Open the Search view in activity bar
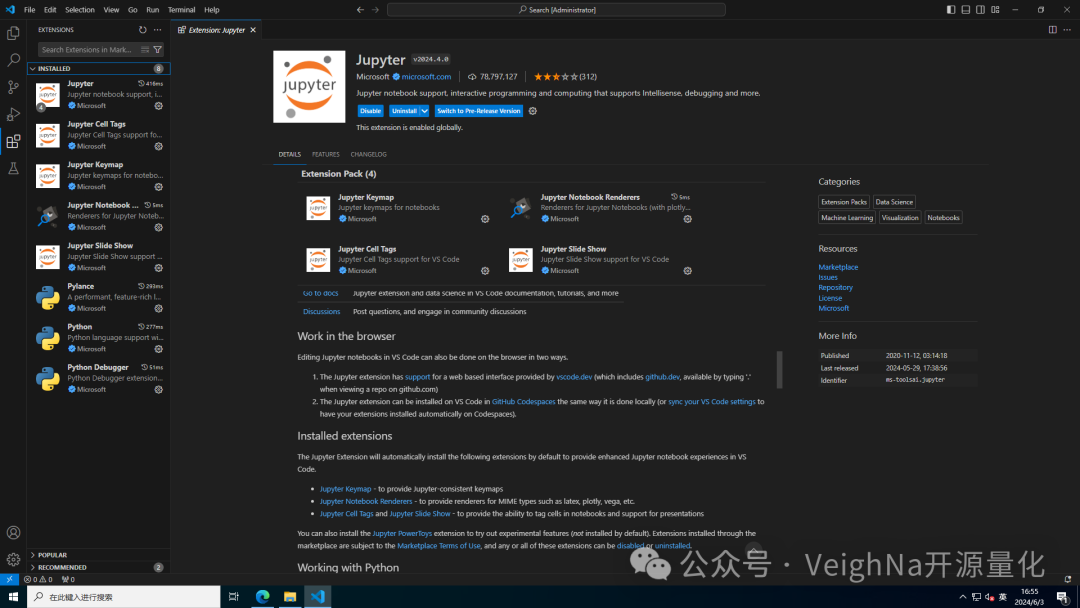1080x608 pixels. pos(13,60)
